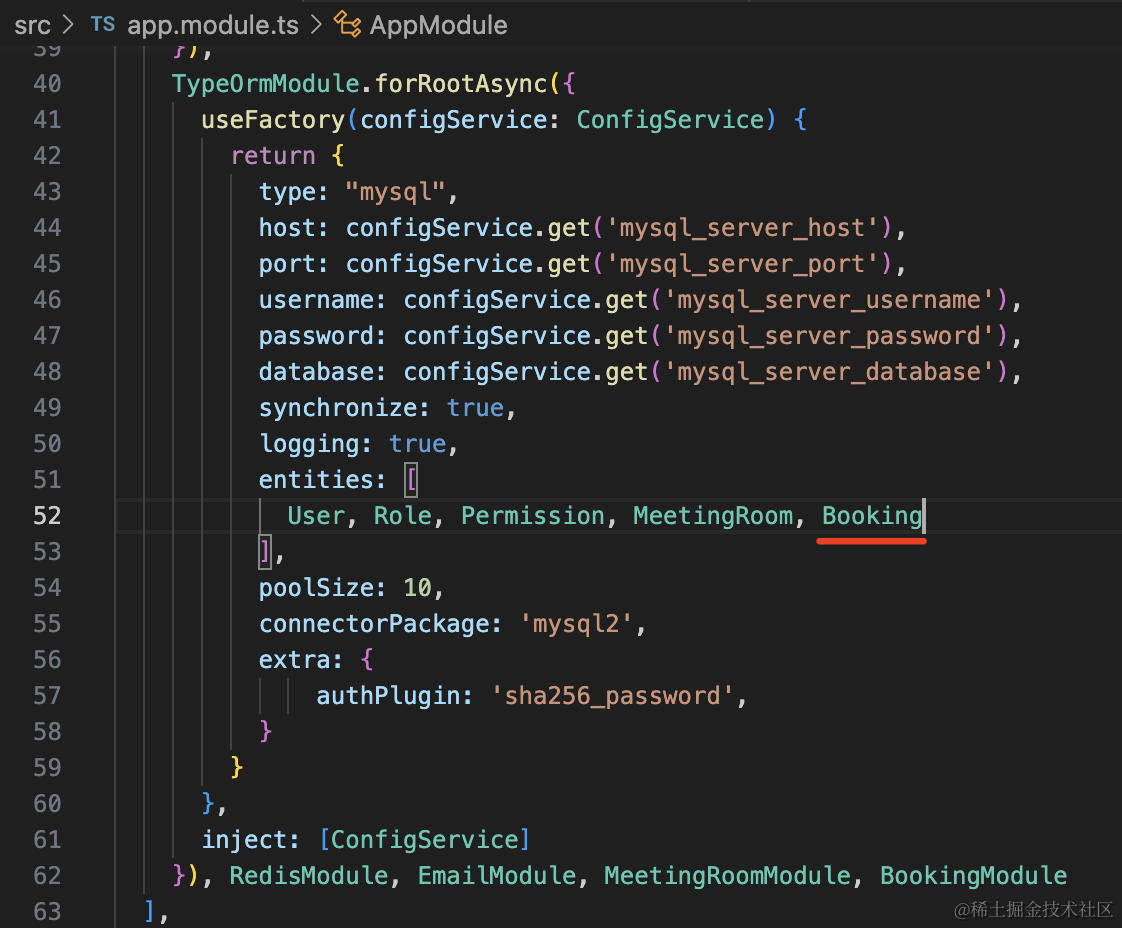Place cursor on underlined Booking entity

click(x=871, y=516)
